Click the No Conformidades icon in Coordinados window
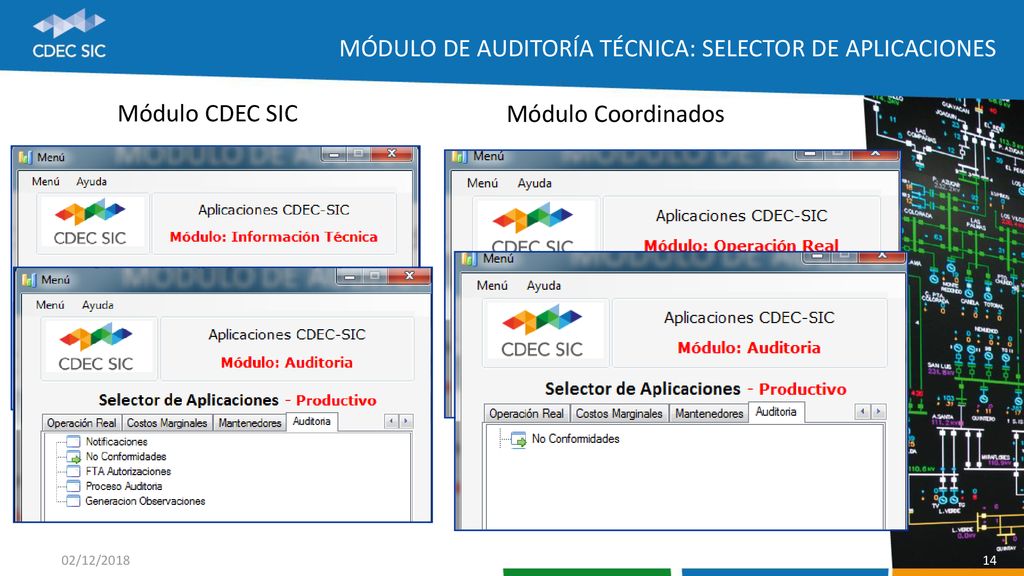Image resolution: width=1024 pixels, height=576 pixels. coord(519,440)
